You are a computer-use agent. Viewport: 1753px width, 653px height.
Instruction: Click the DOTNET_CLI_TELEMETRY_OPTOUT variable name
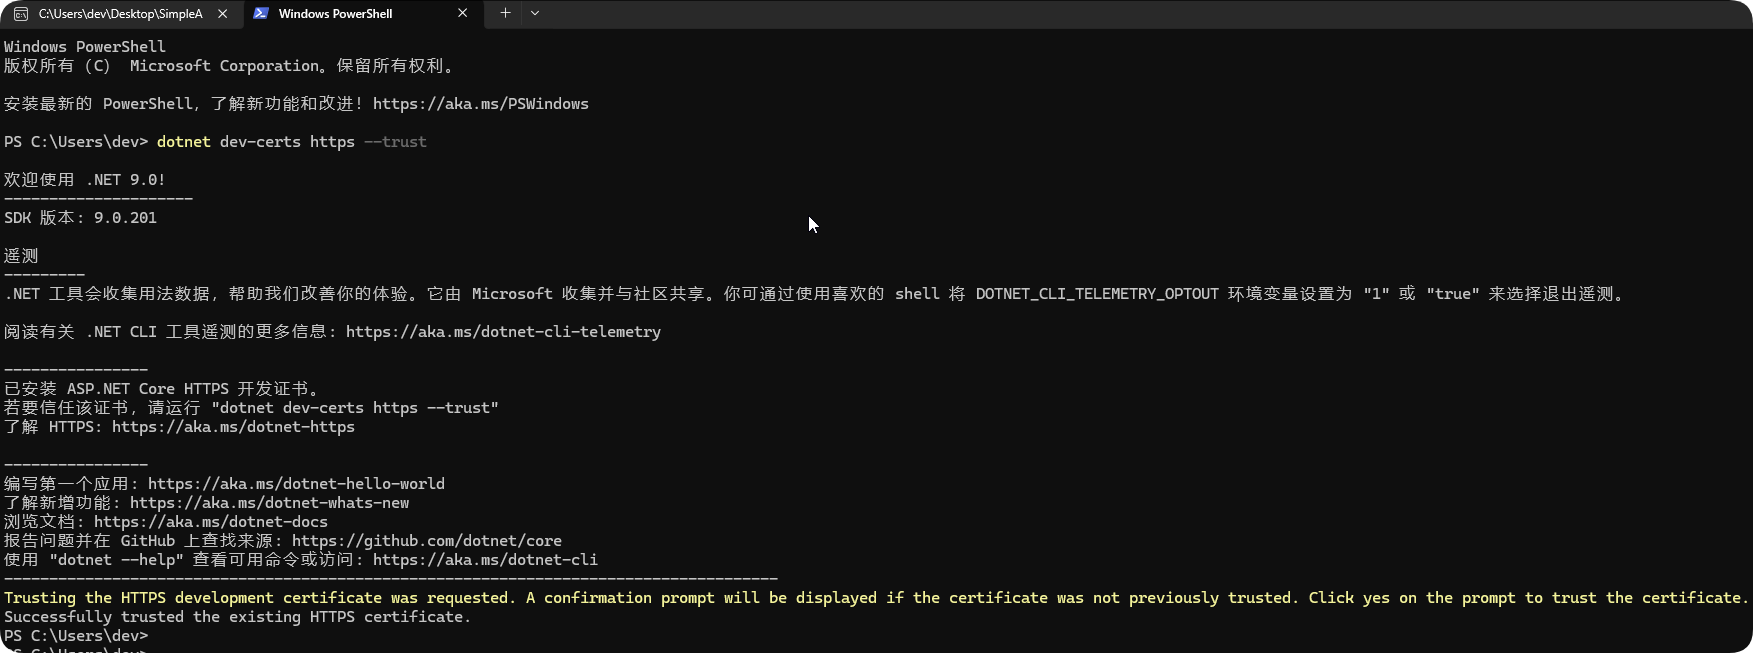1097,294
